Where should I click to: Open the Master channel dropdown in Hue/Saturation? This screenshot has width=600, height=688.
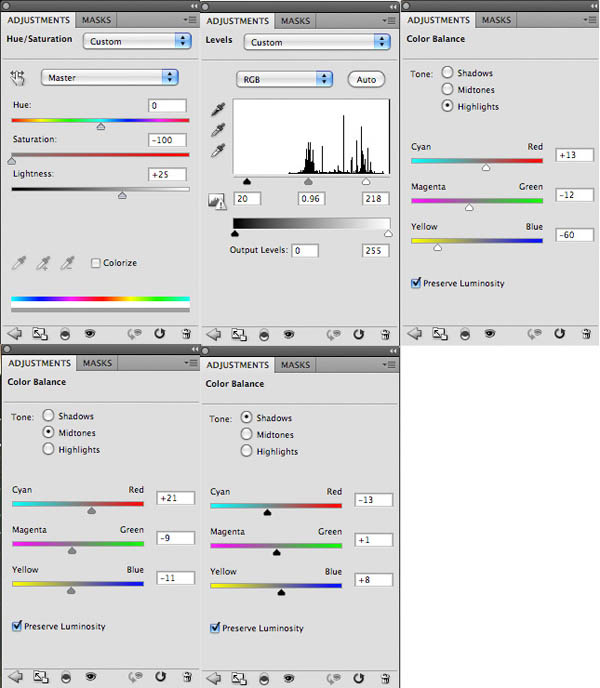pos(110,77)
